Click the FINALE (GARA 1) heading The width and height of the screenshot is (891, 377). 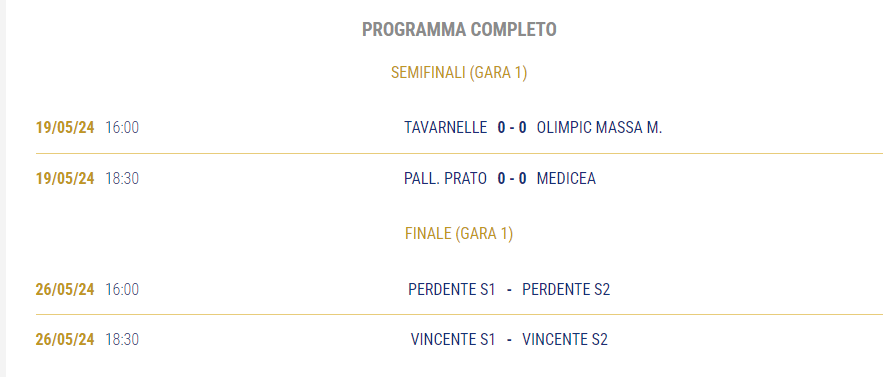[459, 234]
